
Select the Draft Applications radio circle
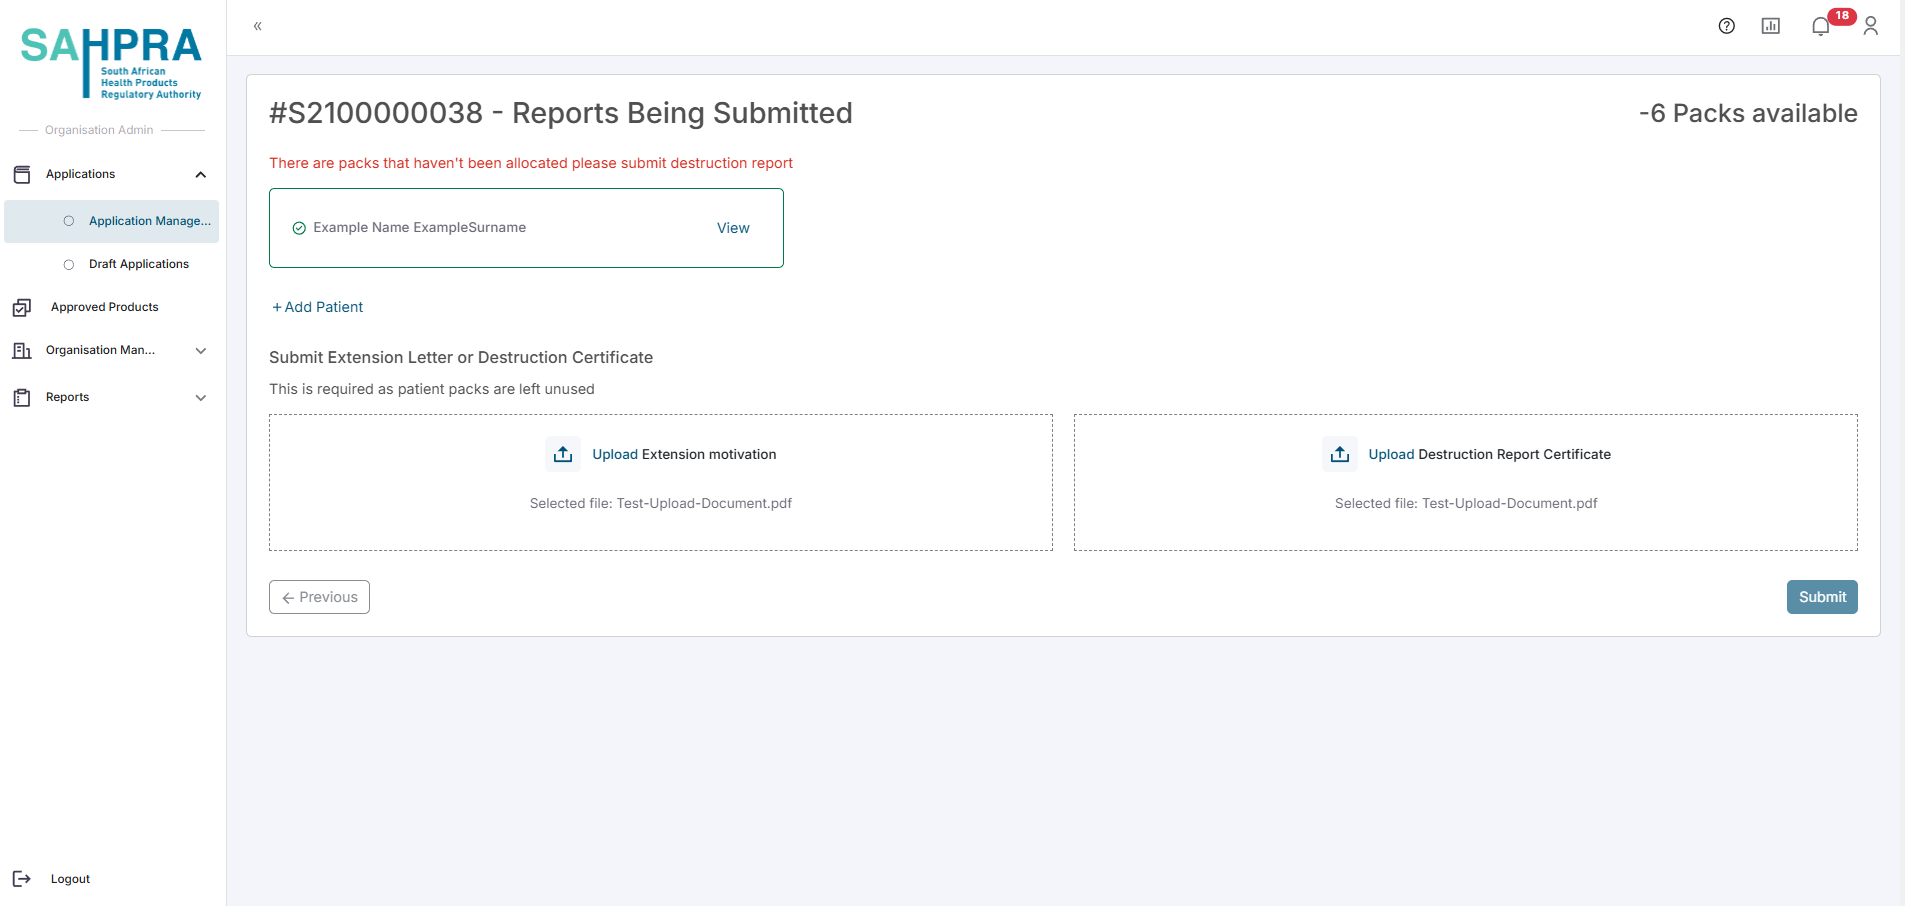pyautogui.click(x=69, y=265)
